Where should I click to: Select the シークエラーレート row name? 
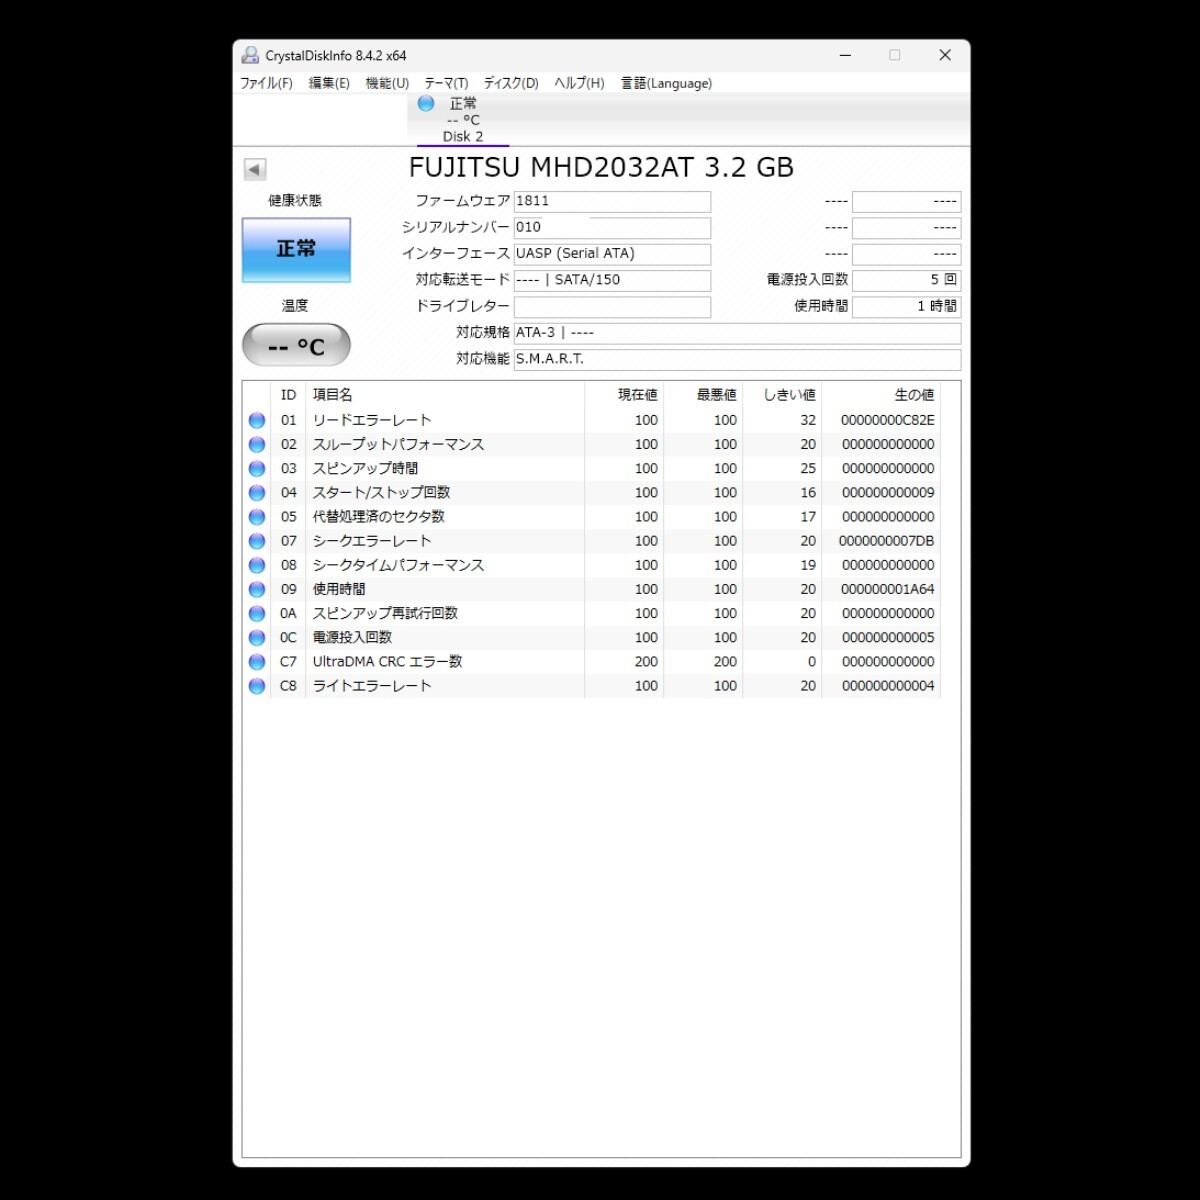pyautogui.click(x=372, y=541)
